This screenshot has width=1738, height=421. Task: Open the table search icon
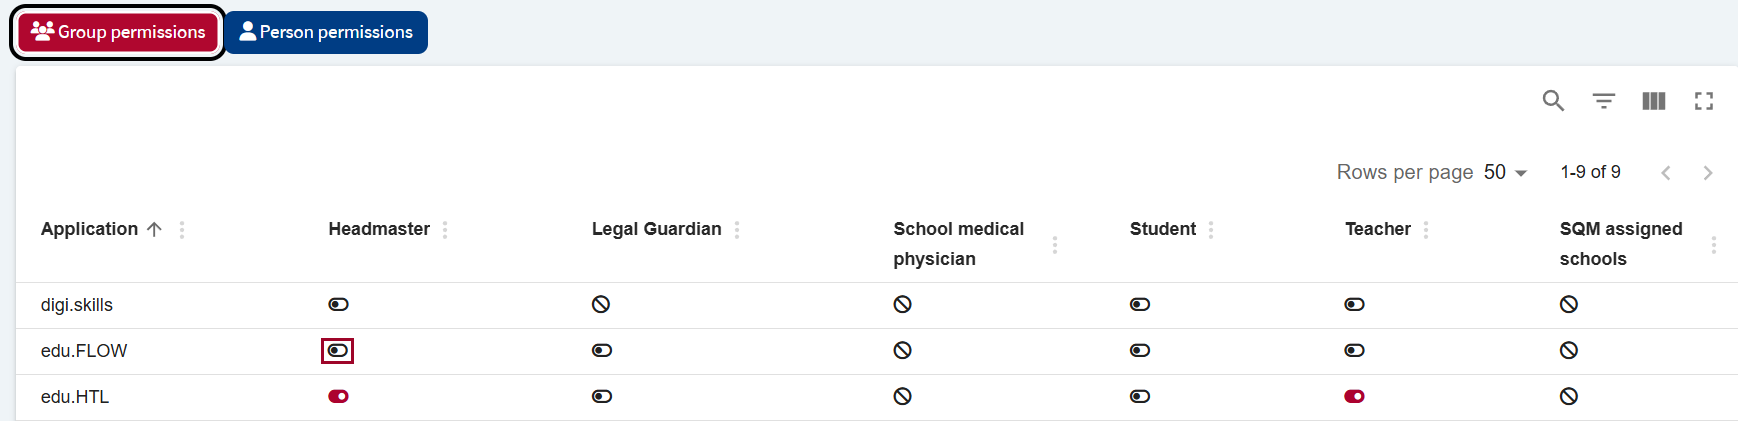[1553, 101]
